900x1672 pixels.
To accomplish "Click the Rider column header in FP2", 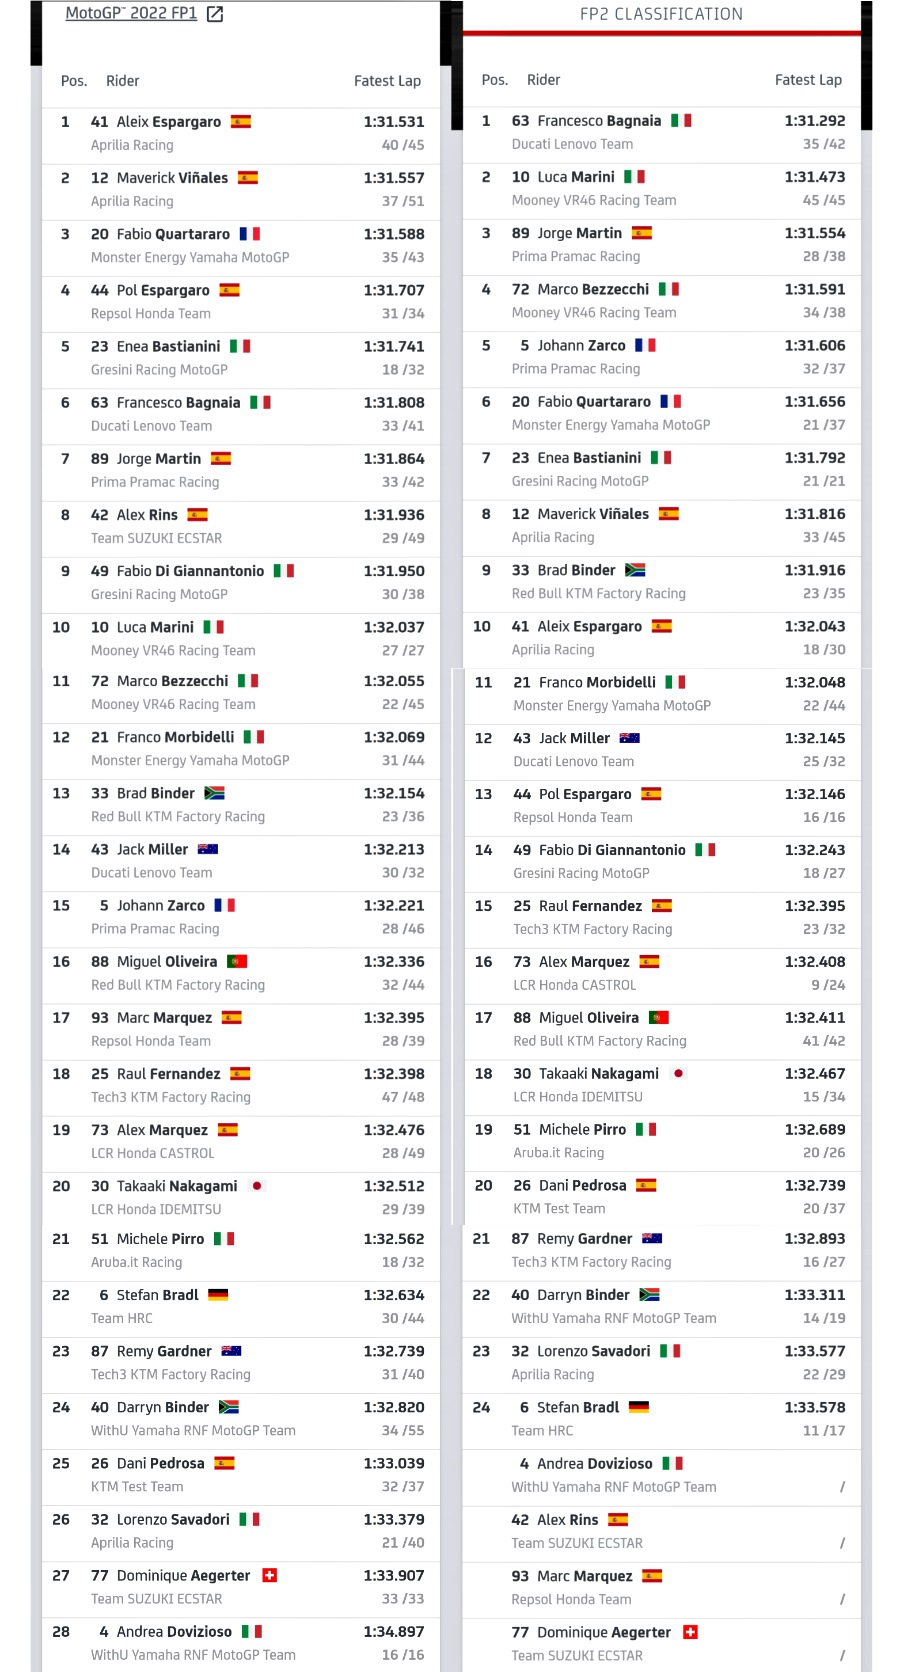I will coord(543,80).
